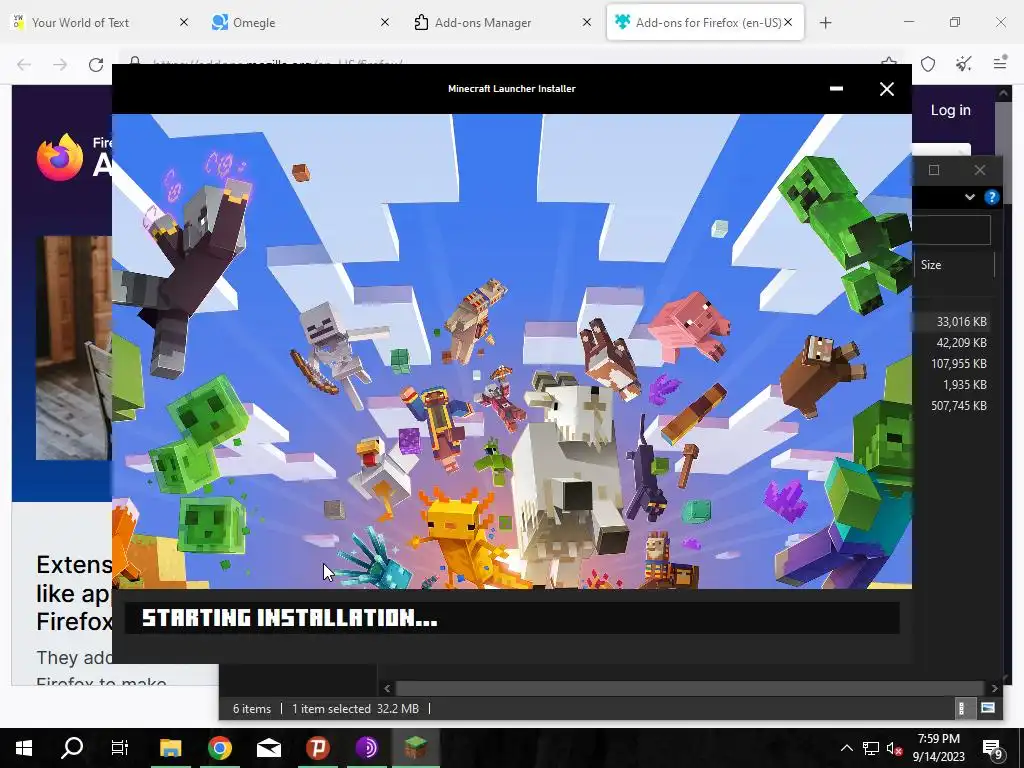Go back in Firefox history
The image size is (1024, 768).
coord(24,65)
